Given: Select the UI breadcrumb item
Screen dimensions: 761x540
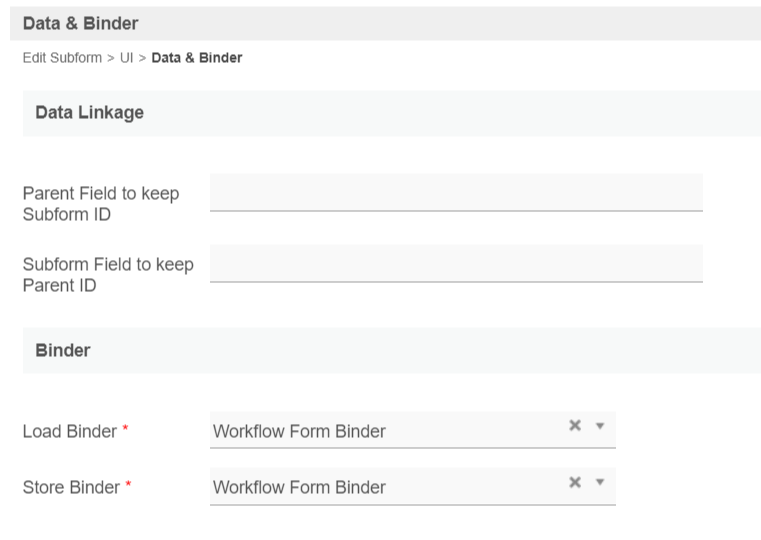Looking at the screenshot, I should 127,58.
